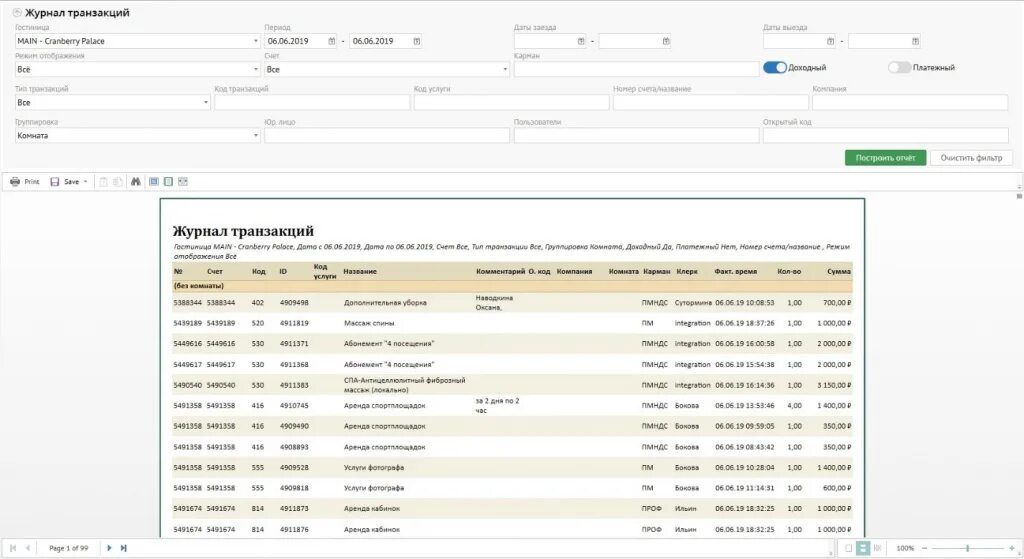The height and width of the screenshot is (559, 1024).
Task: Select continuous page display mode icon
Action: pos(863,548)
